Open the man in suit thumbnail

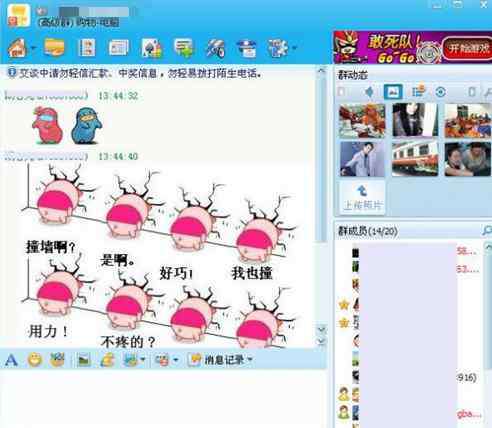pos(362,159)
